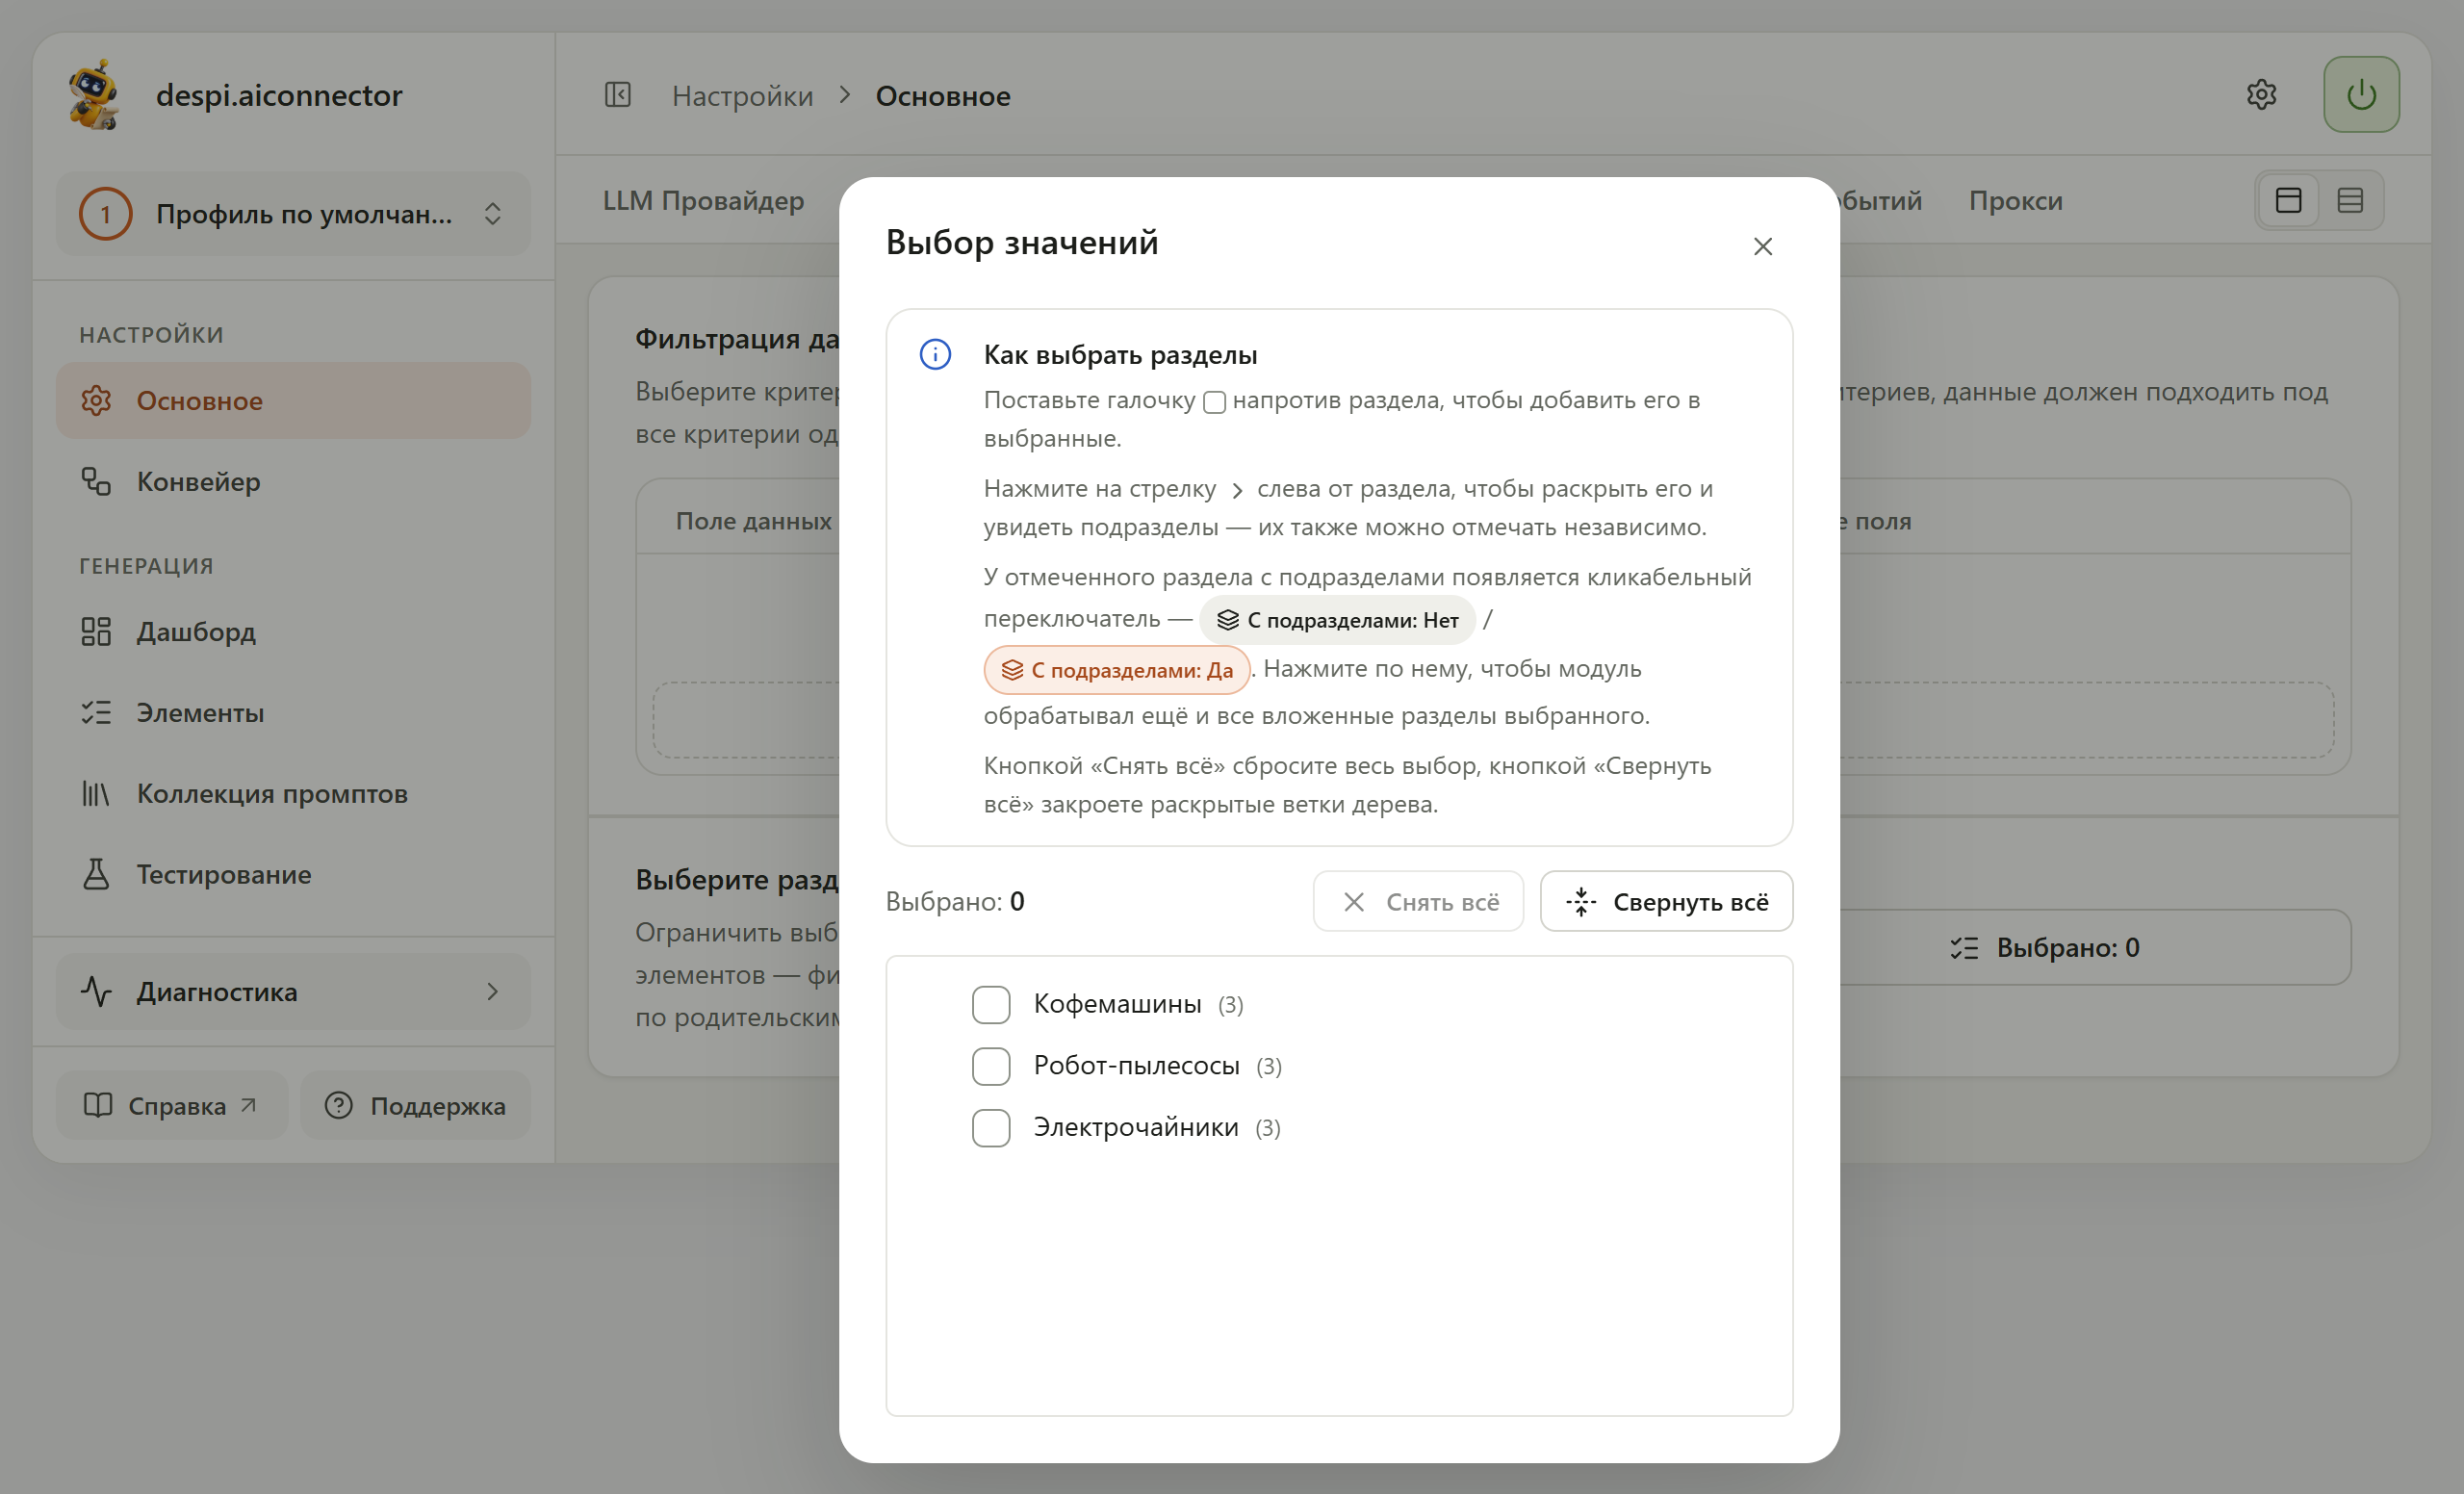Screen dimensions: 2464x1494
Task: Expand the Диагностика section
Action: (x=293, y=991)
